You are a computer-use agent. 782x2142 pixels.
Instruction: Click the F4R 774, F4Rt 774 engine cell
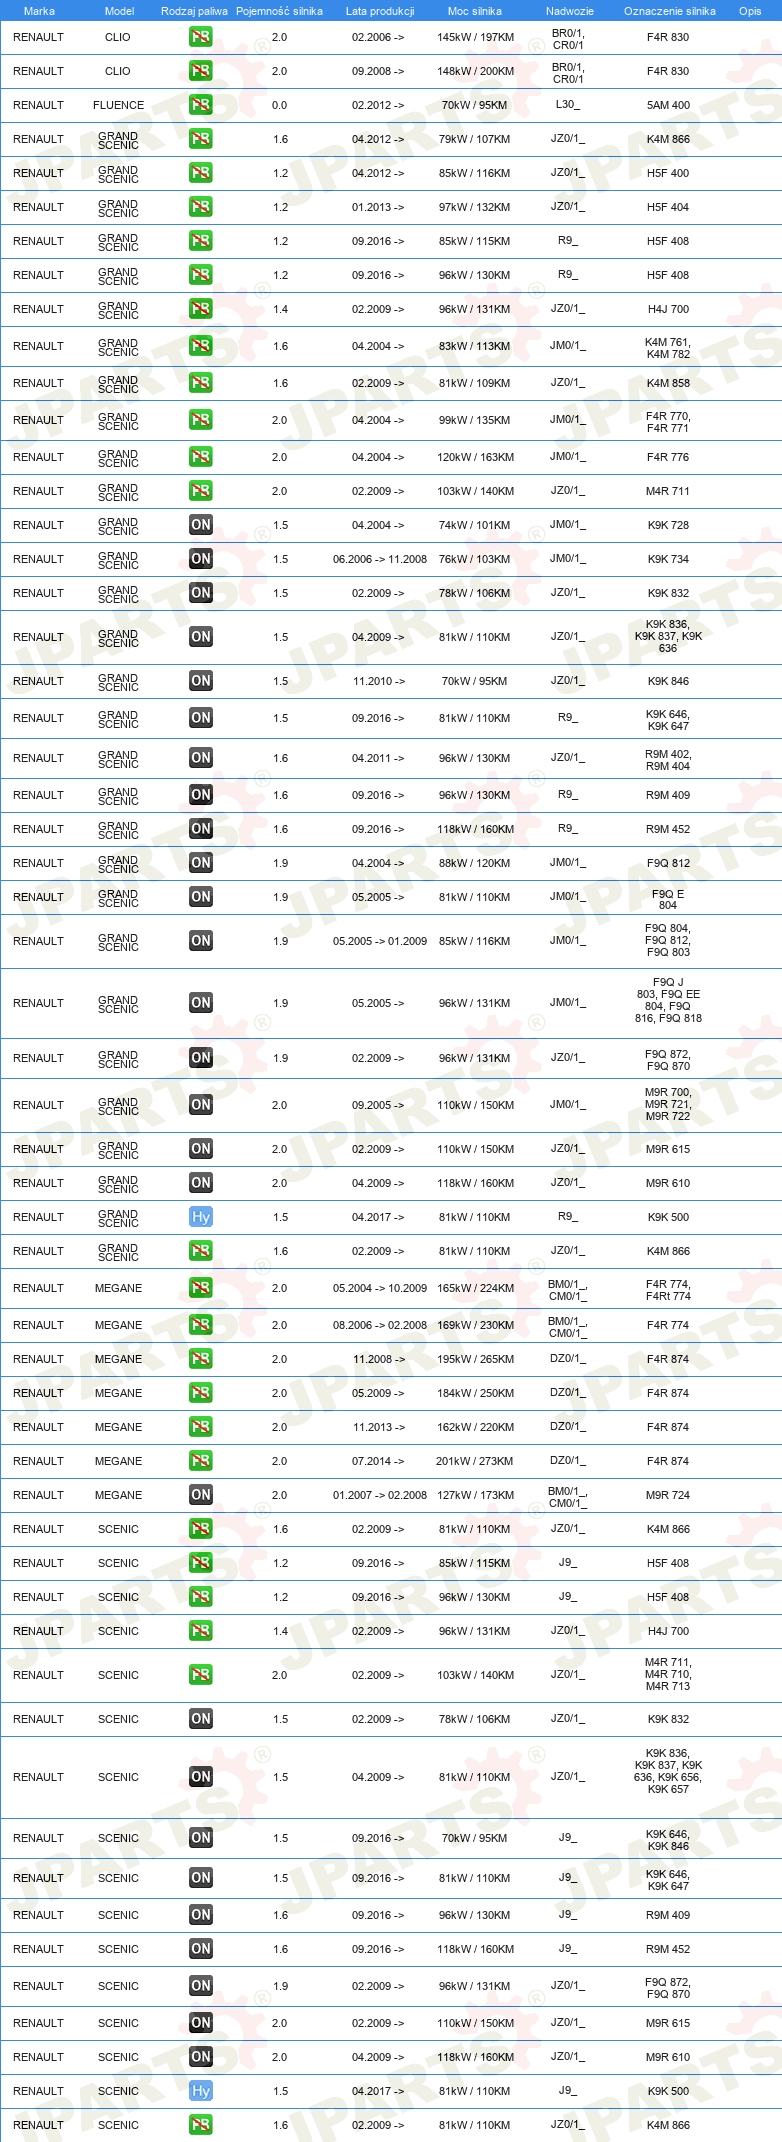pyautogui.click(x=668, y=1290)
